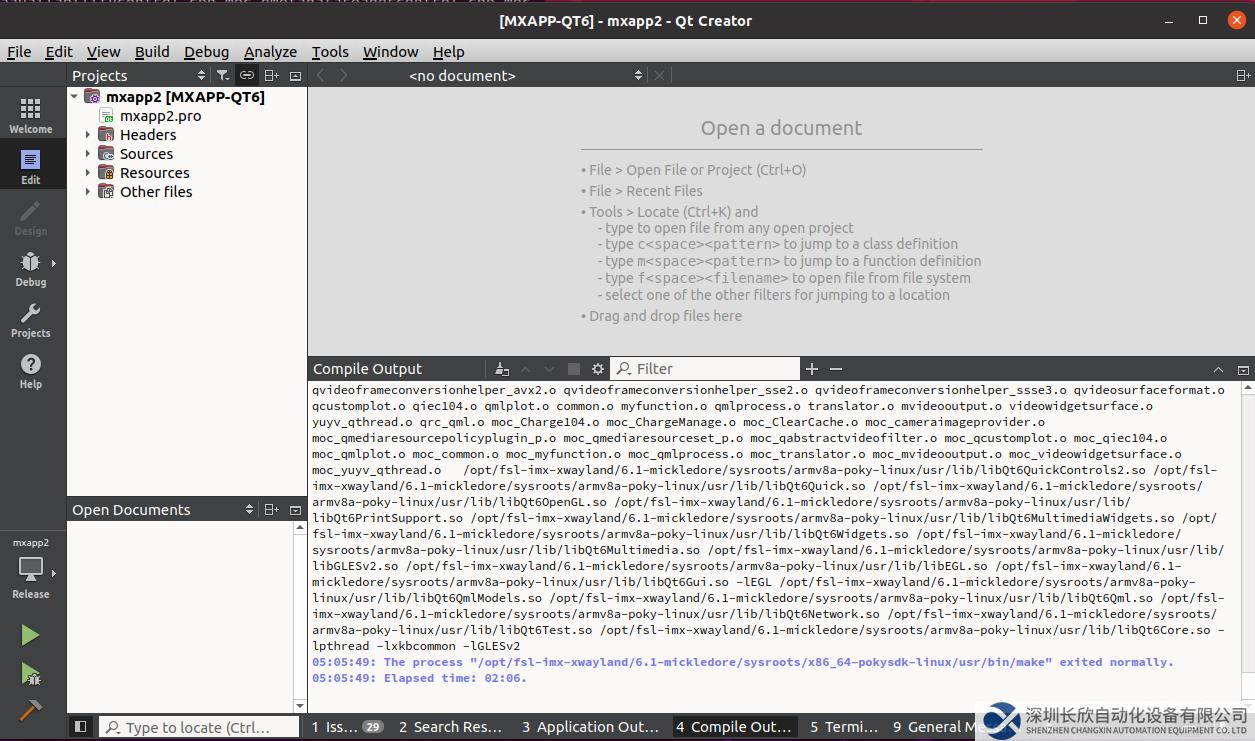Open the View menu
The height and width of the screenshot is (741, 1255).
point(103,52)
